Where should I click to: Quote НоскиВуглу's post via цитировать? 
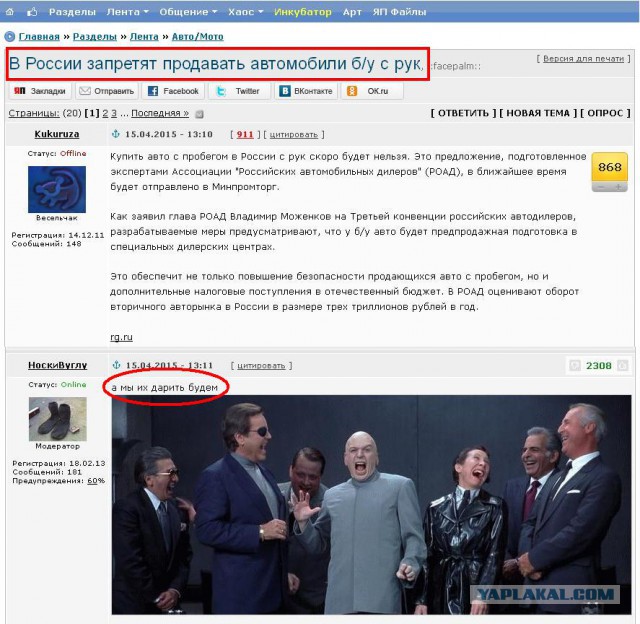pyautogui.click(x=261, y=366)
